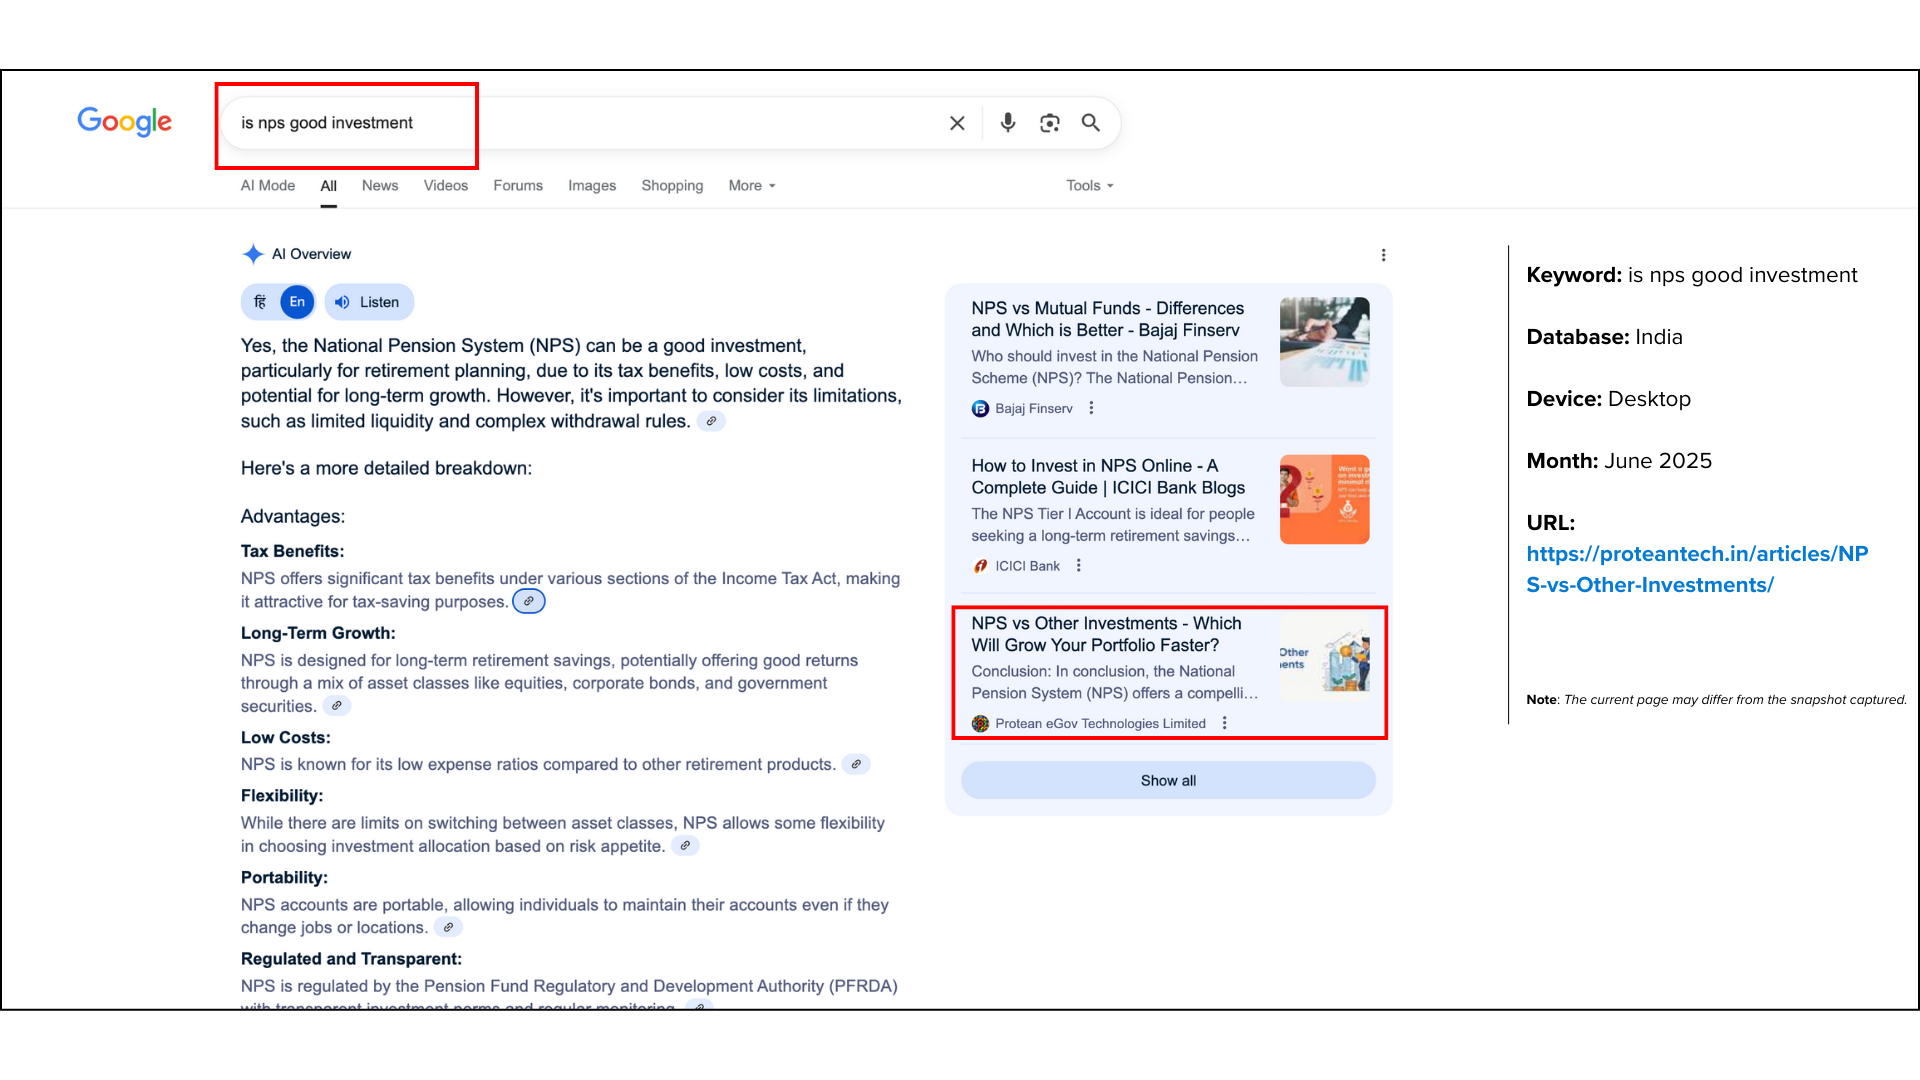
Task: Click the Device: Desktop text
Action: tap(1608, 399)
